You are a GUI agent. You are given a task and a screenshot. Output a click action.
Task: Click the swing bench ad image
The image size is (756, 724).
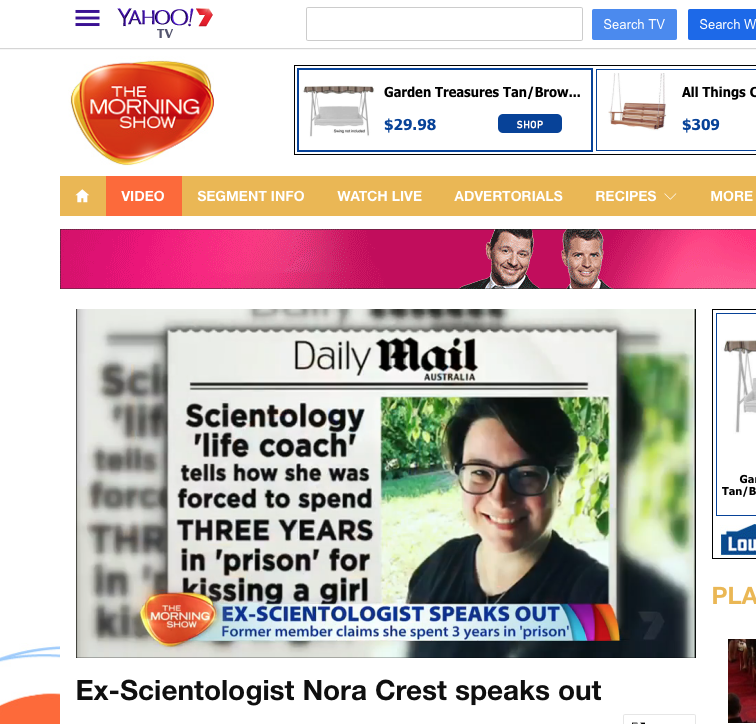tap(338, 110)
